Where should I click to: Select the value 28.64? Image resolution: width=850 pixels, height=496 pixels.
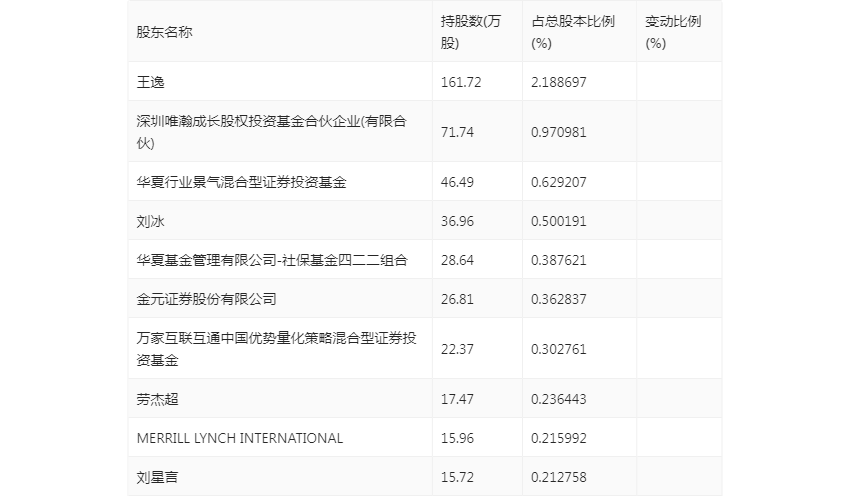click(457, 260)
